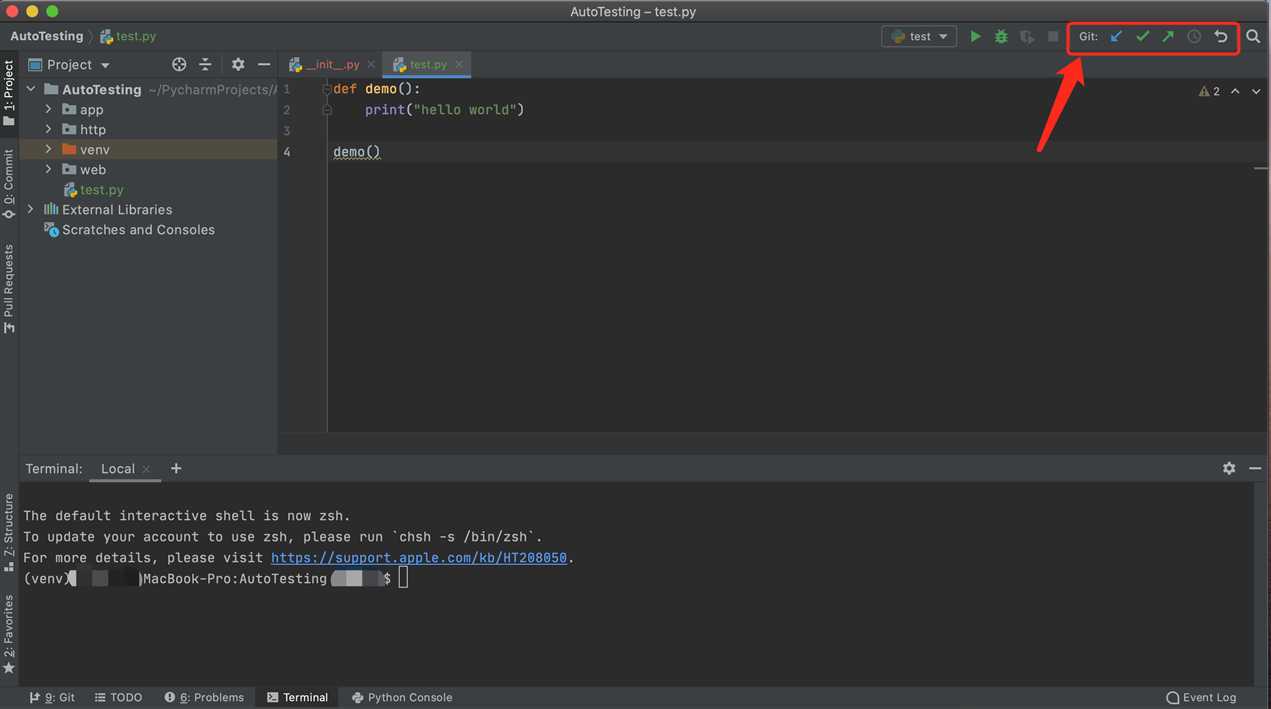Push commits via Git green arrow

(x=1168, y=36)
